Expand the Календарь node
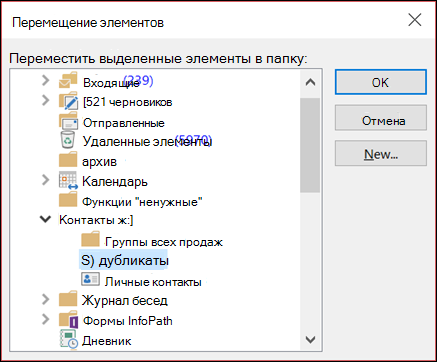The height and width of the screenshot is (362, 437). 45,180
